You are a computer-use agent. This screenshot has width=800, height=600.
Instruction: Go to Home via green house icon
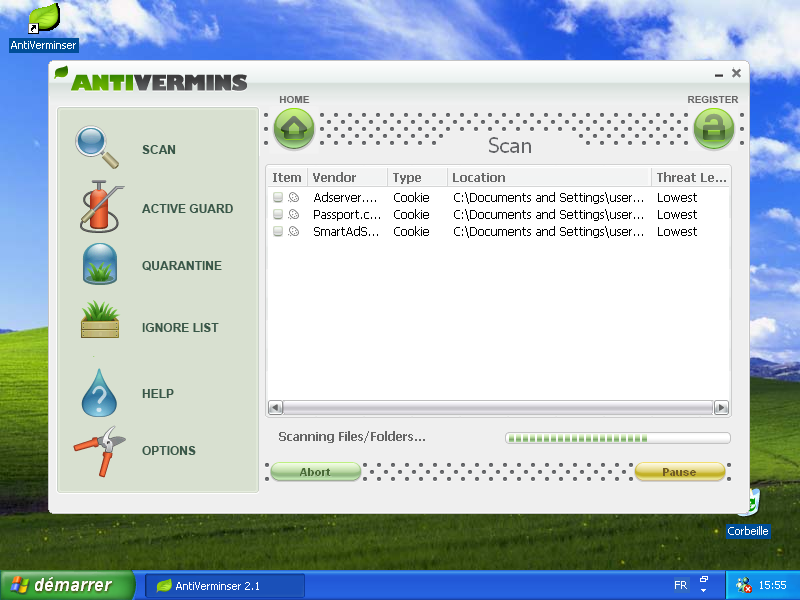pos(294,129)
